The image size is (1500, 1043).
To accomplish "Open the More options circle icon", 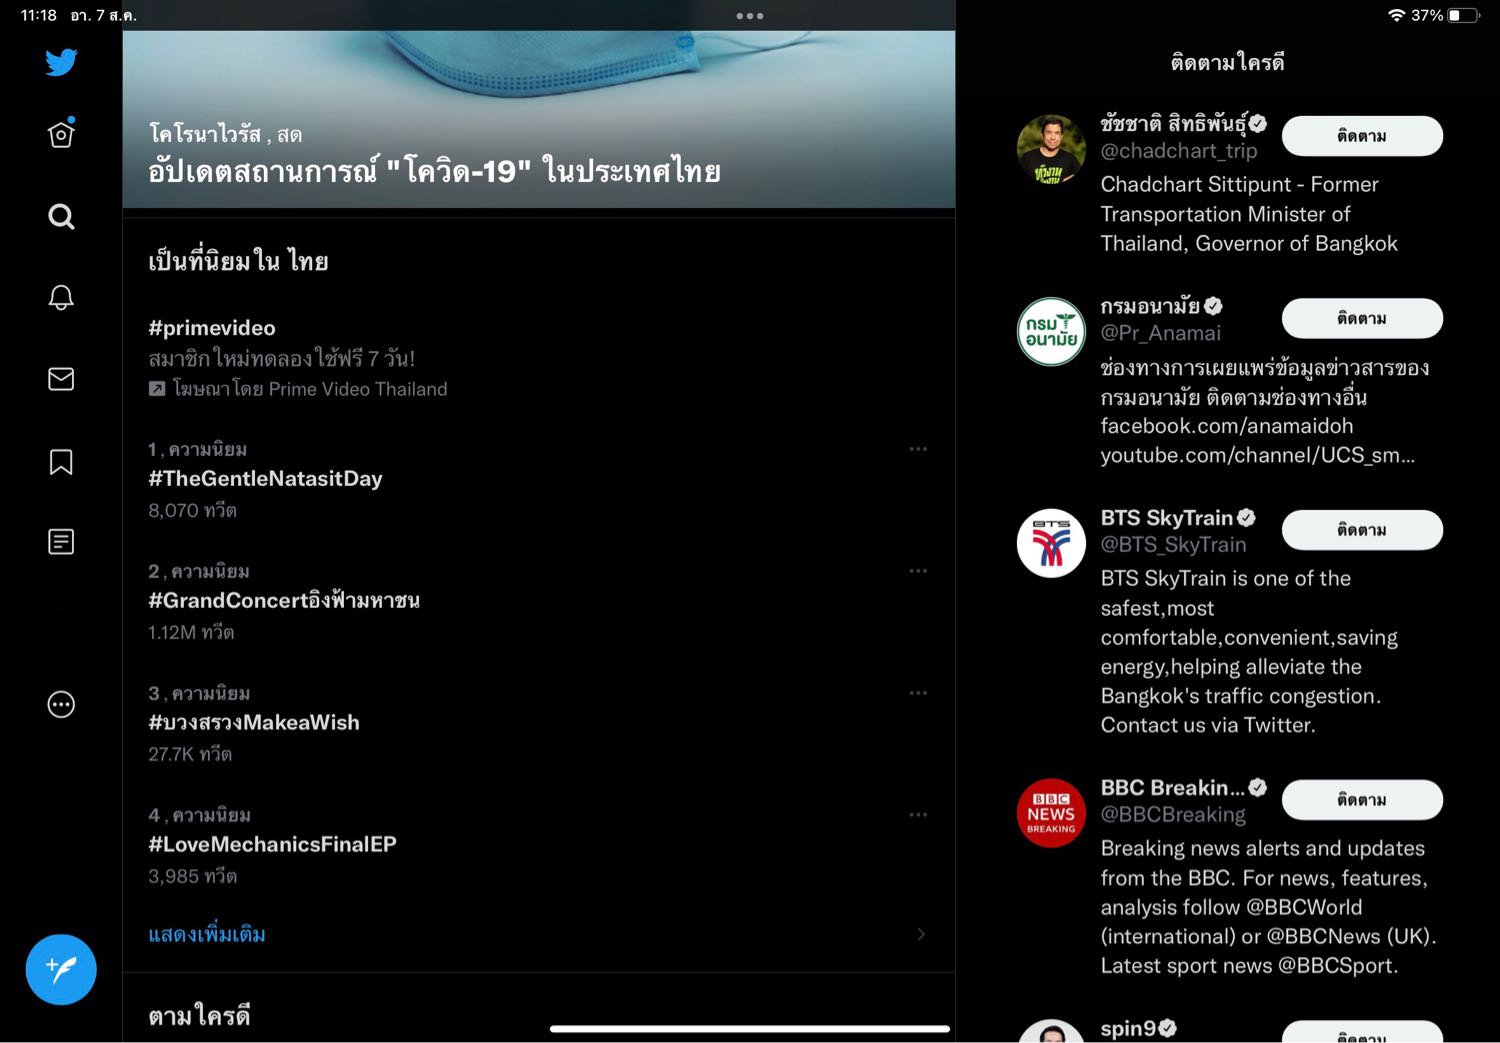I will 61,704.
